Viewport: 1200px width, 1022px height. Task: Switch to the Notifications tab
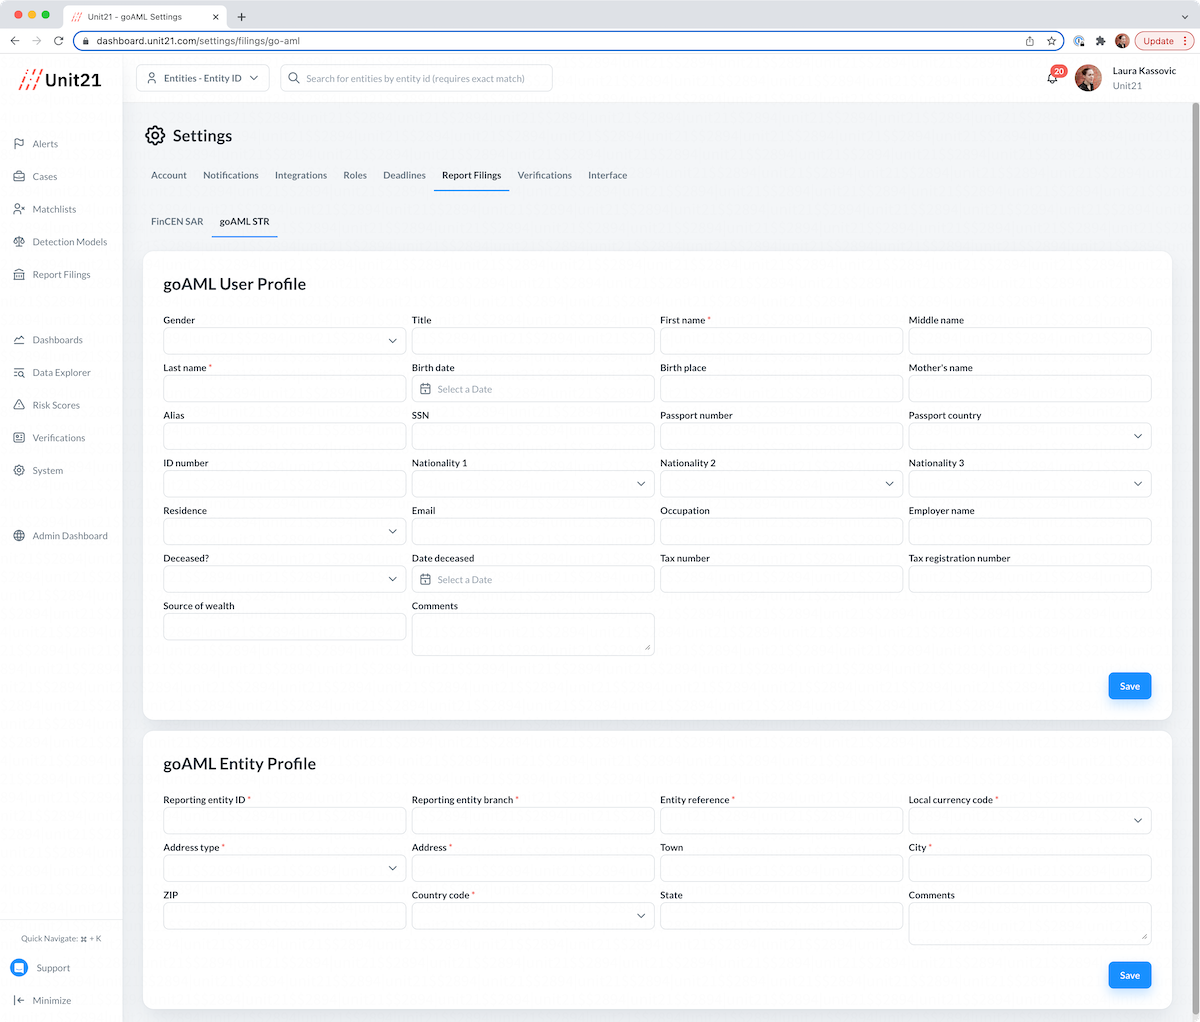click(x=231, y=175)
